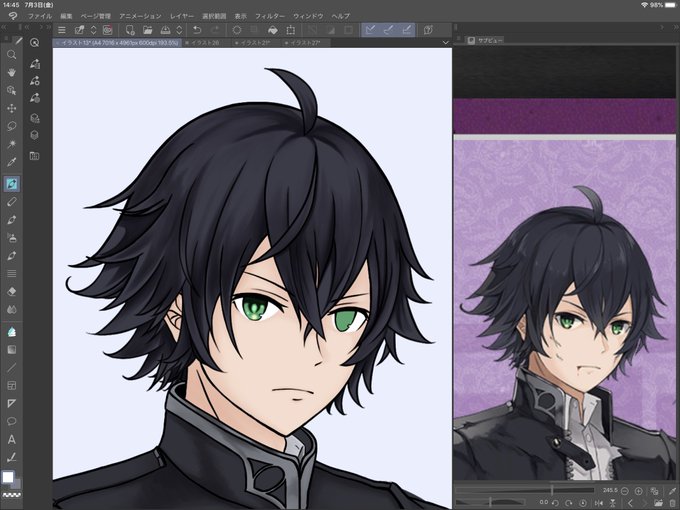This screenshot has width=680, height=510.
Task: Click the Save icon in command bar
Action: (166, 30)
